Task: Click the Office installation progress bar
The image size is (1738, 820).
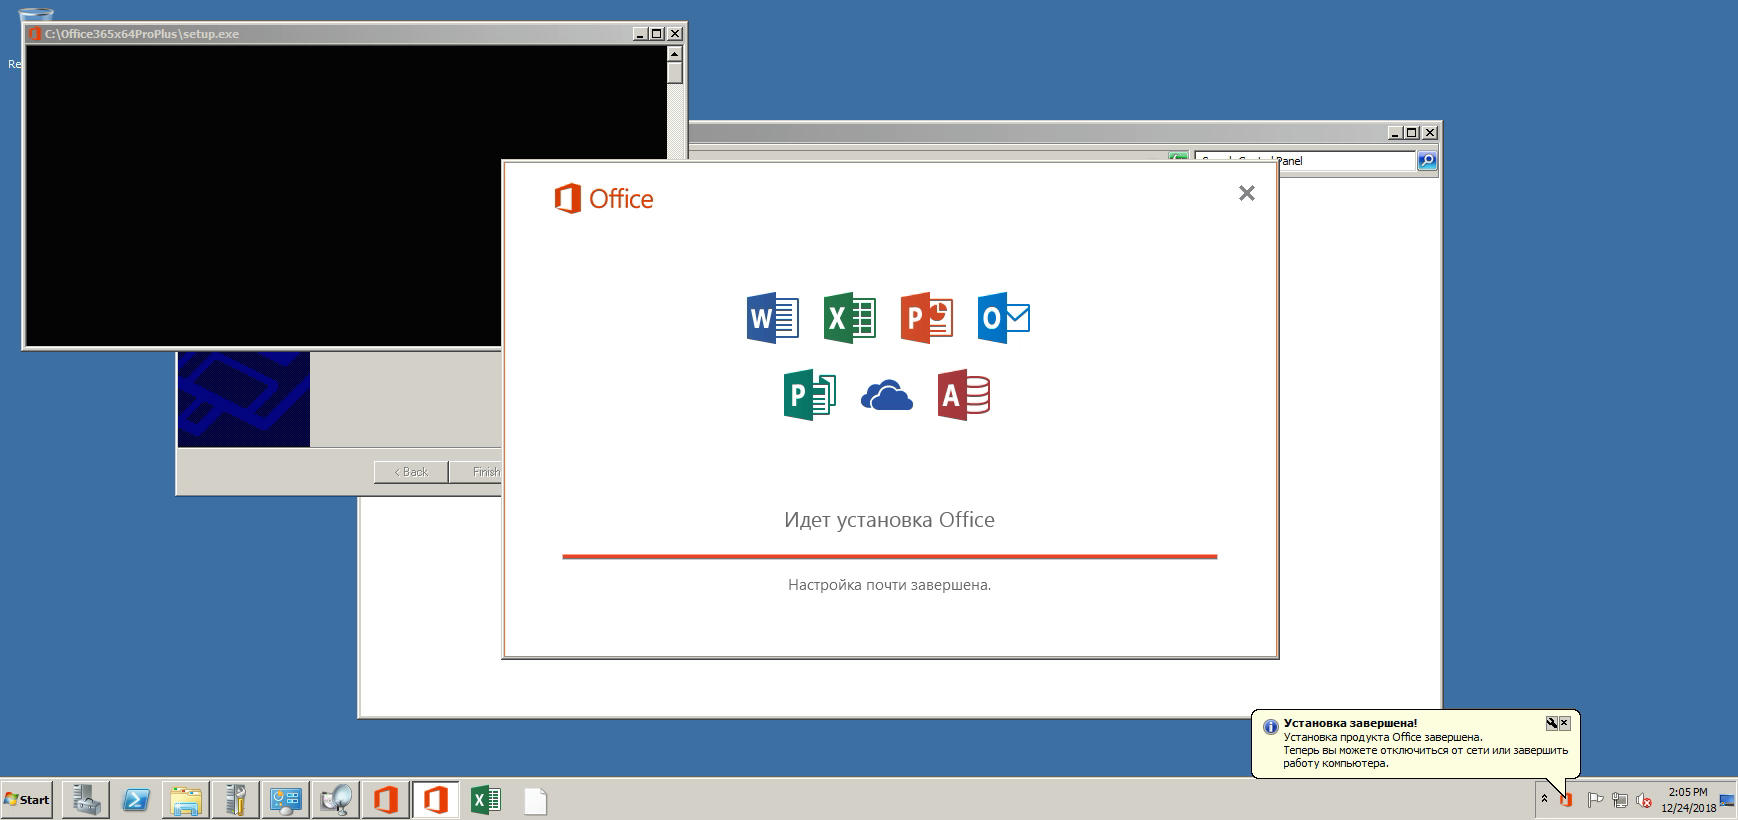Action: (889, 556)
